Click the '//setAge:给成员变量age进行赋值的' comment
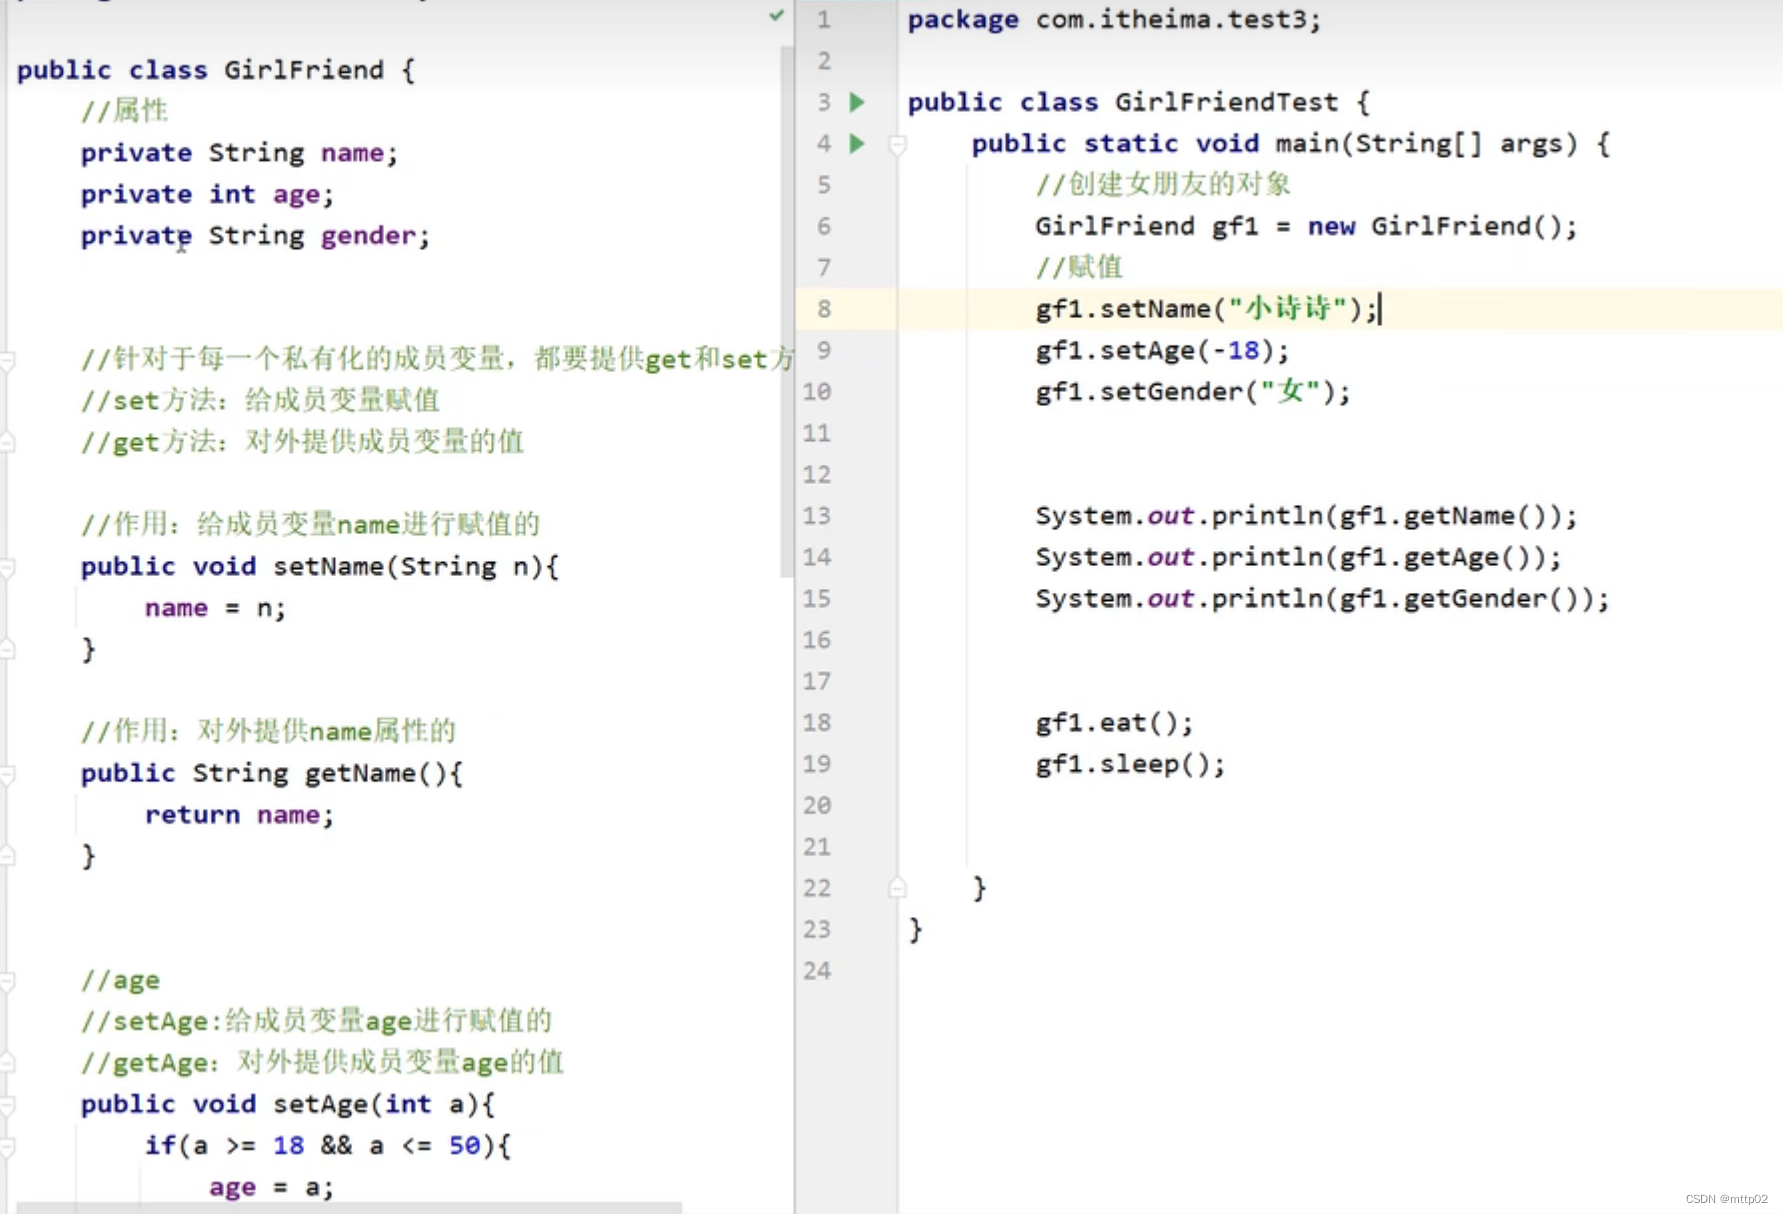 pos(316,1022)
